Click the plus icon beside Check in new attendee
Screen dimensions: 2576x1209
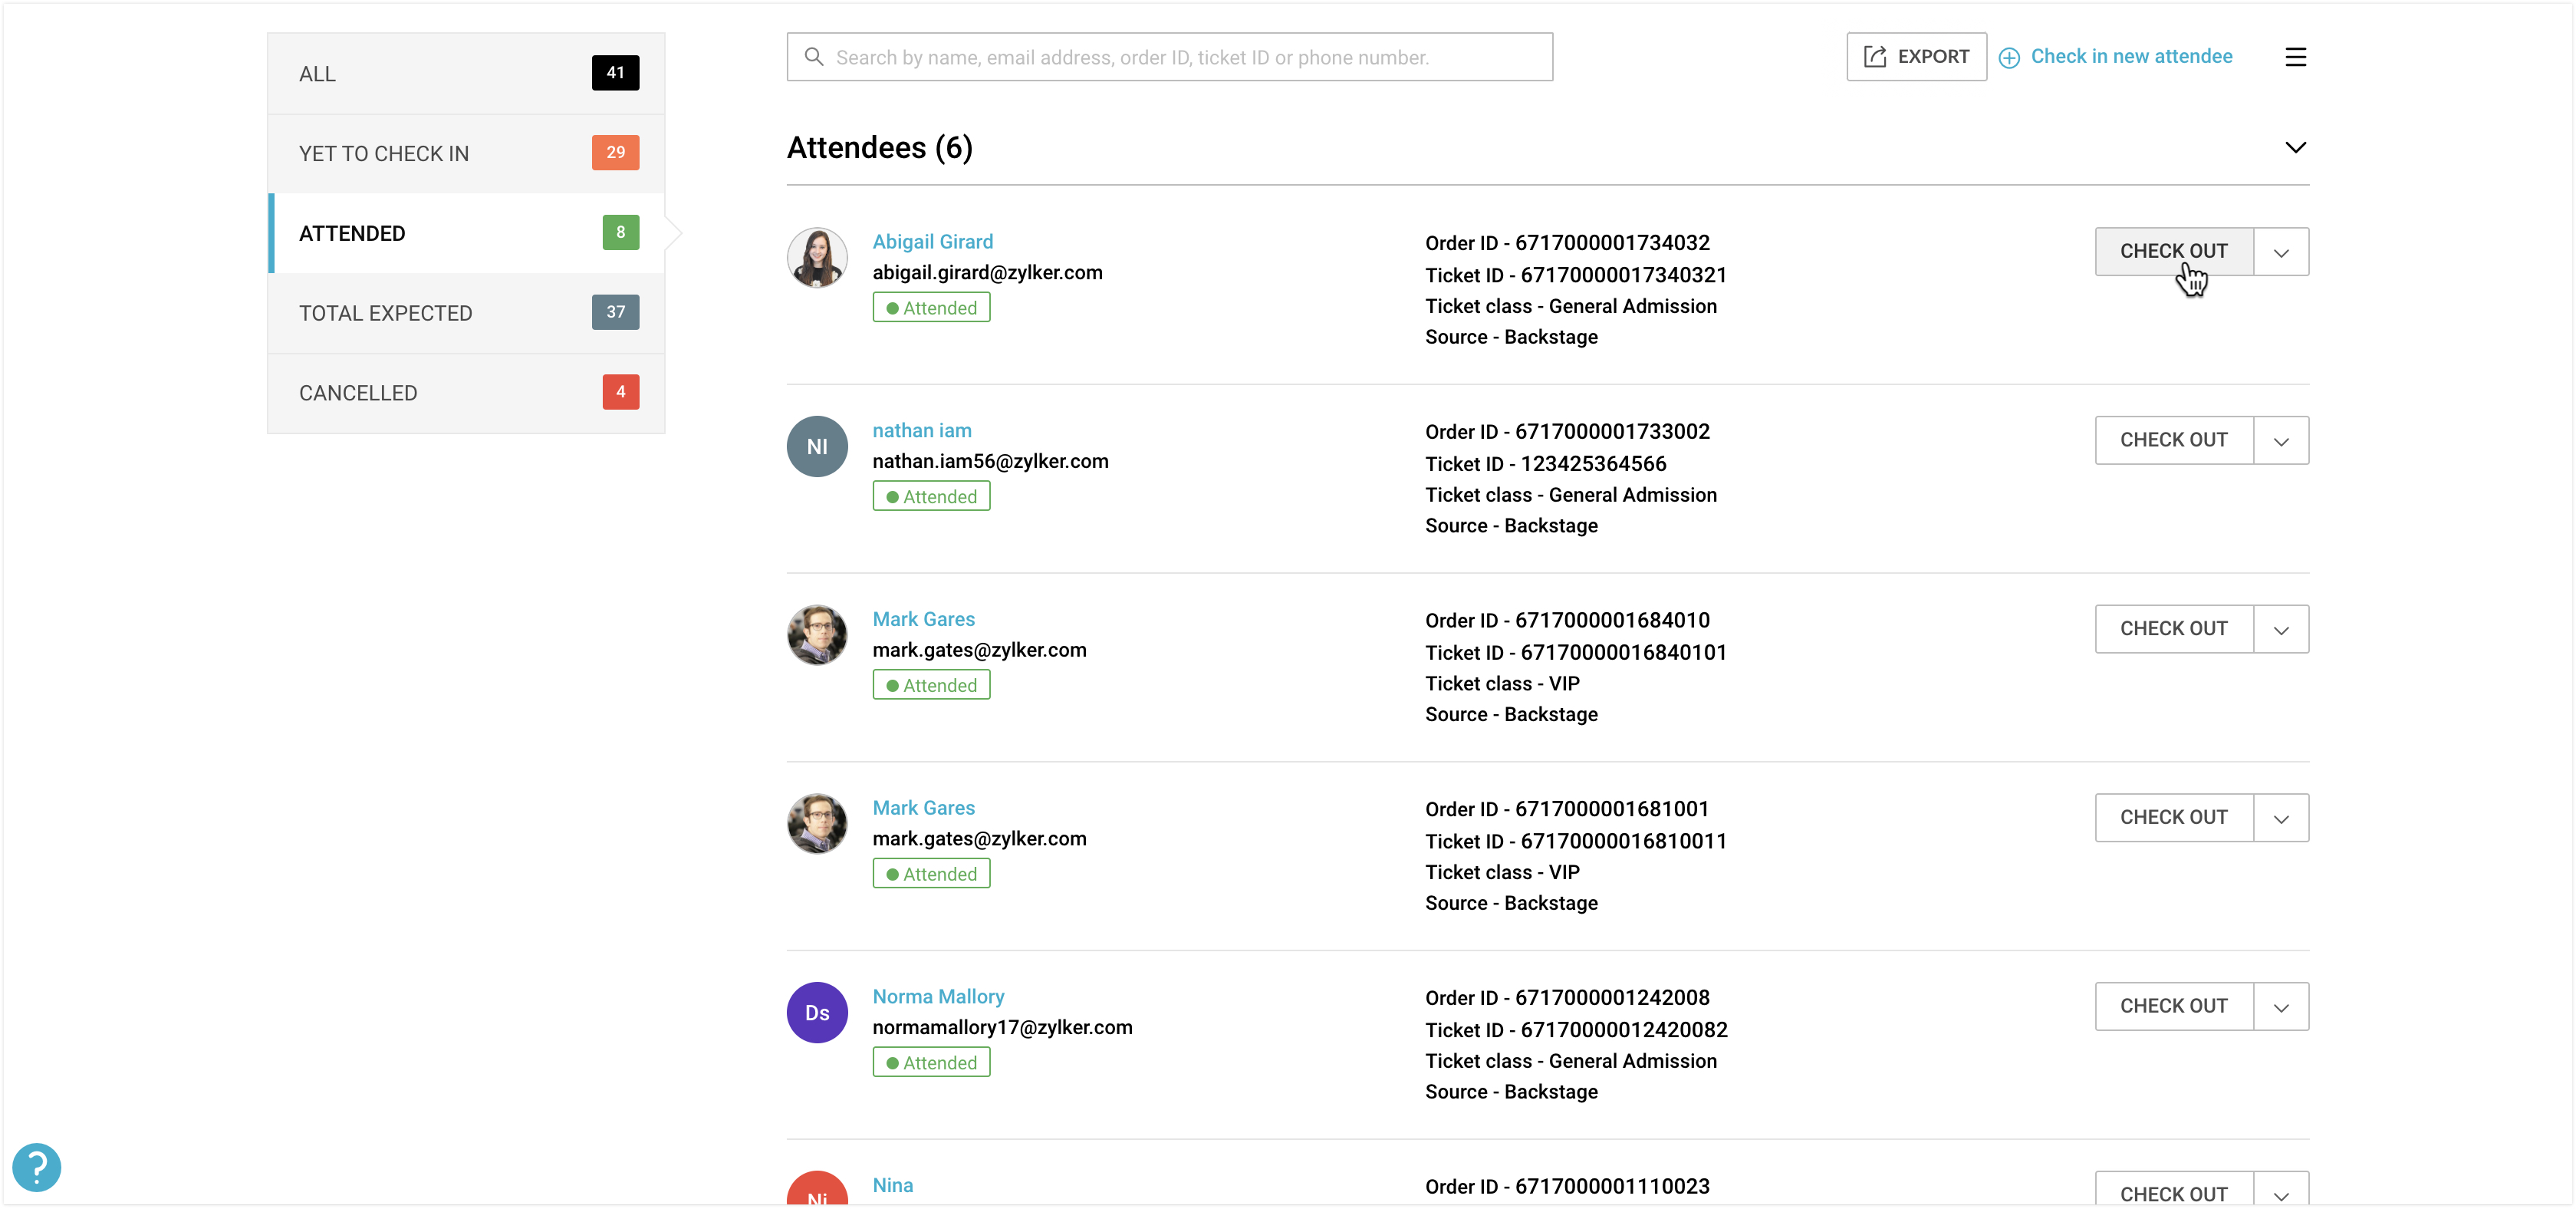[x=2009, y=58]
